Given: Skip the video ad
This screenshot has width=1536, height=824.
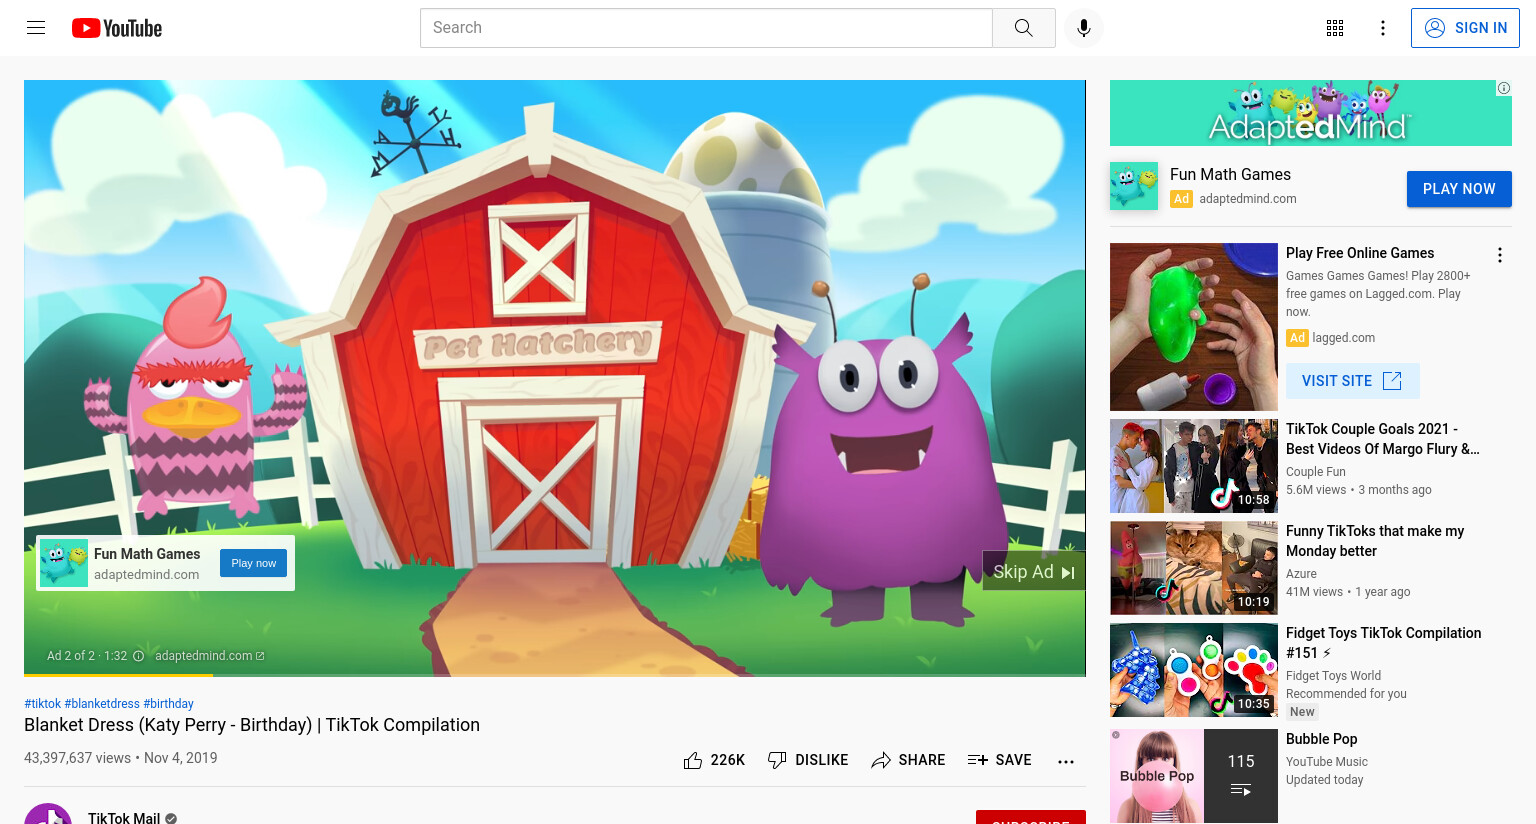Looking at the screenshot, I should (1034, 571).
